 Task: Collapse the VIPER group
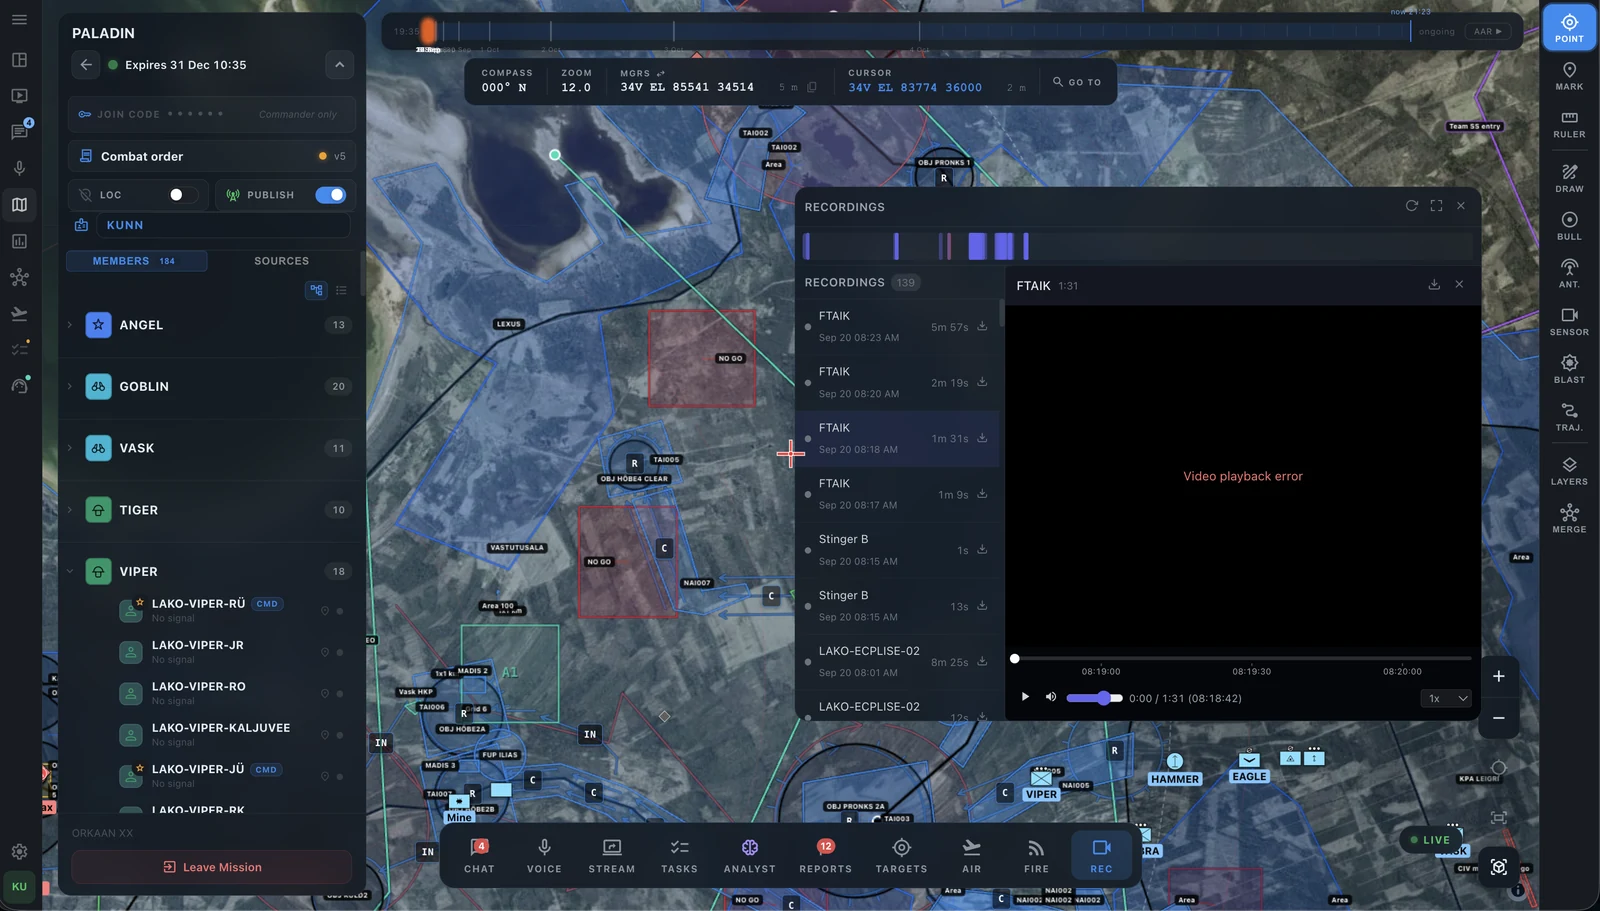(70, 572)
